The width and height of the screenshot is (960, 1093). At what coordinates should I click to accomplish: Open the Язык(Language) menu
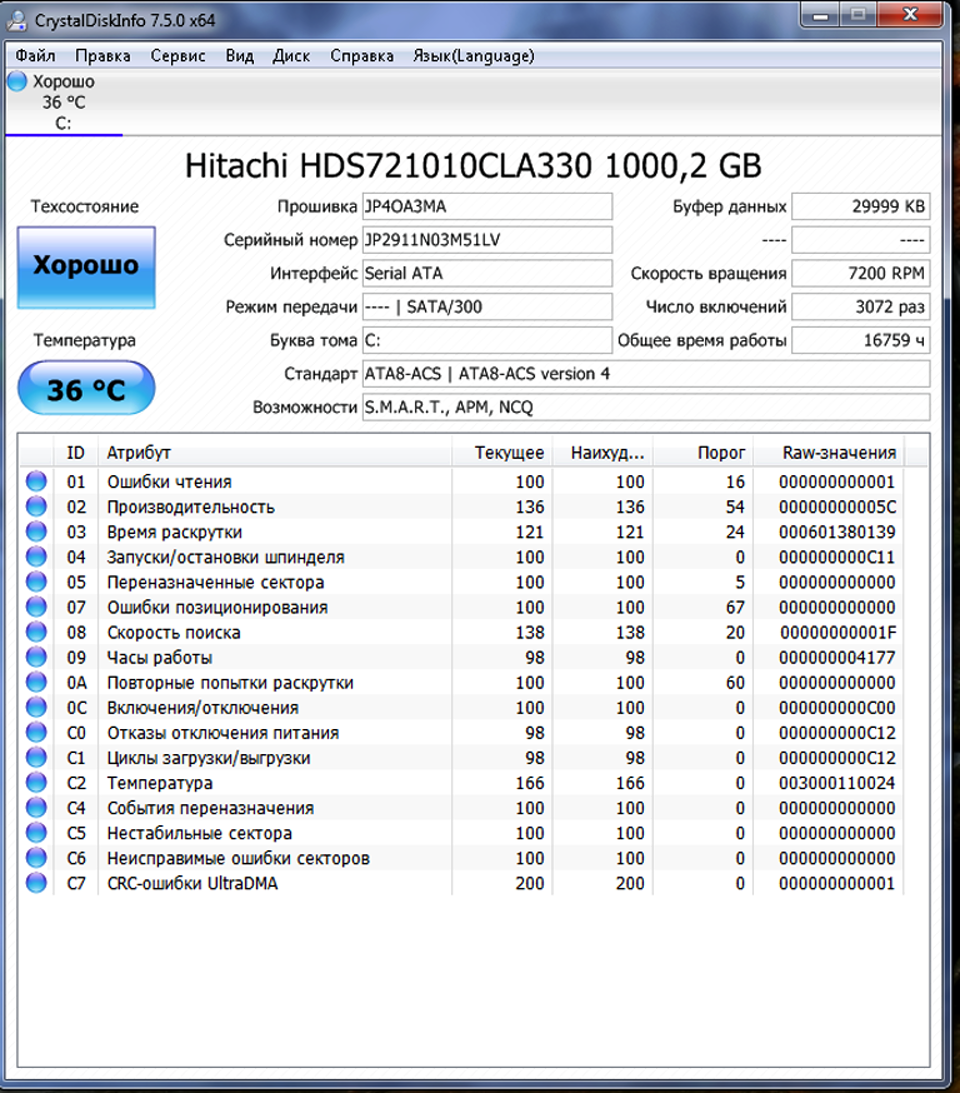(x=473, y=56)
